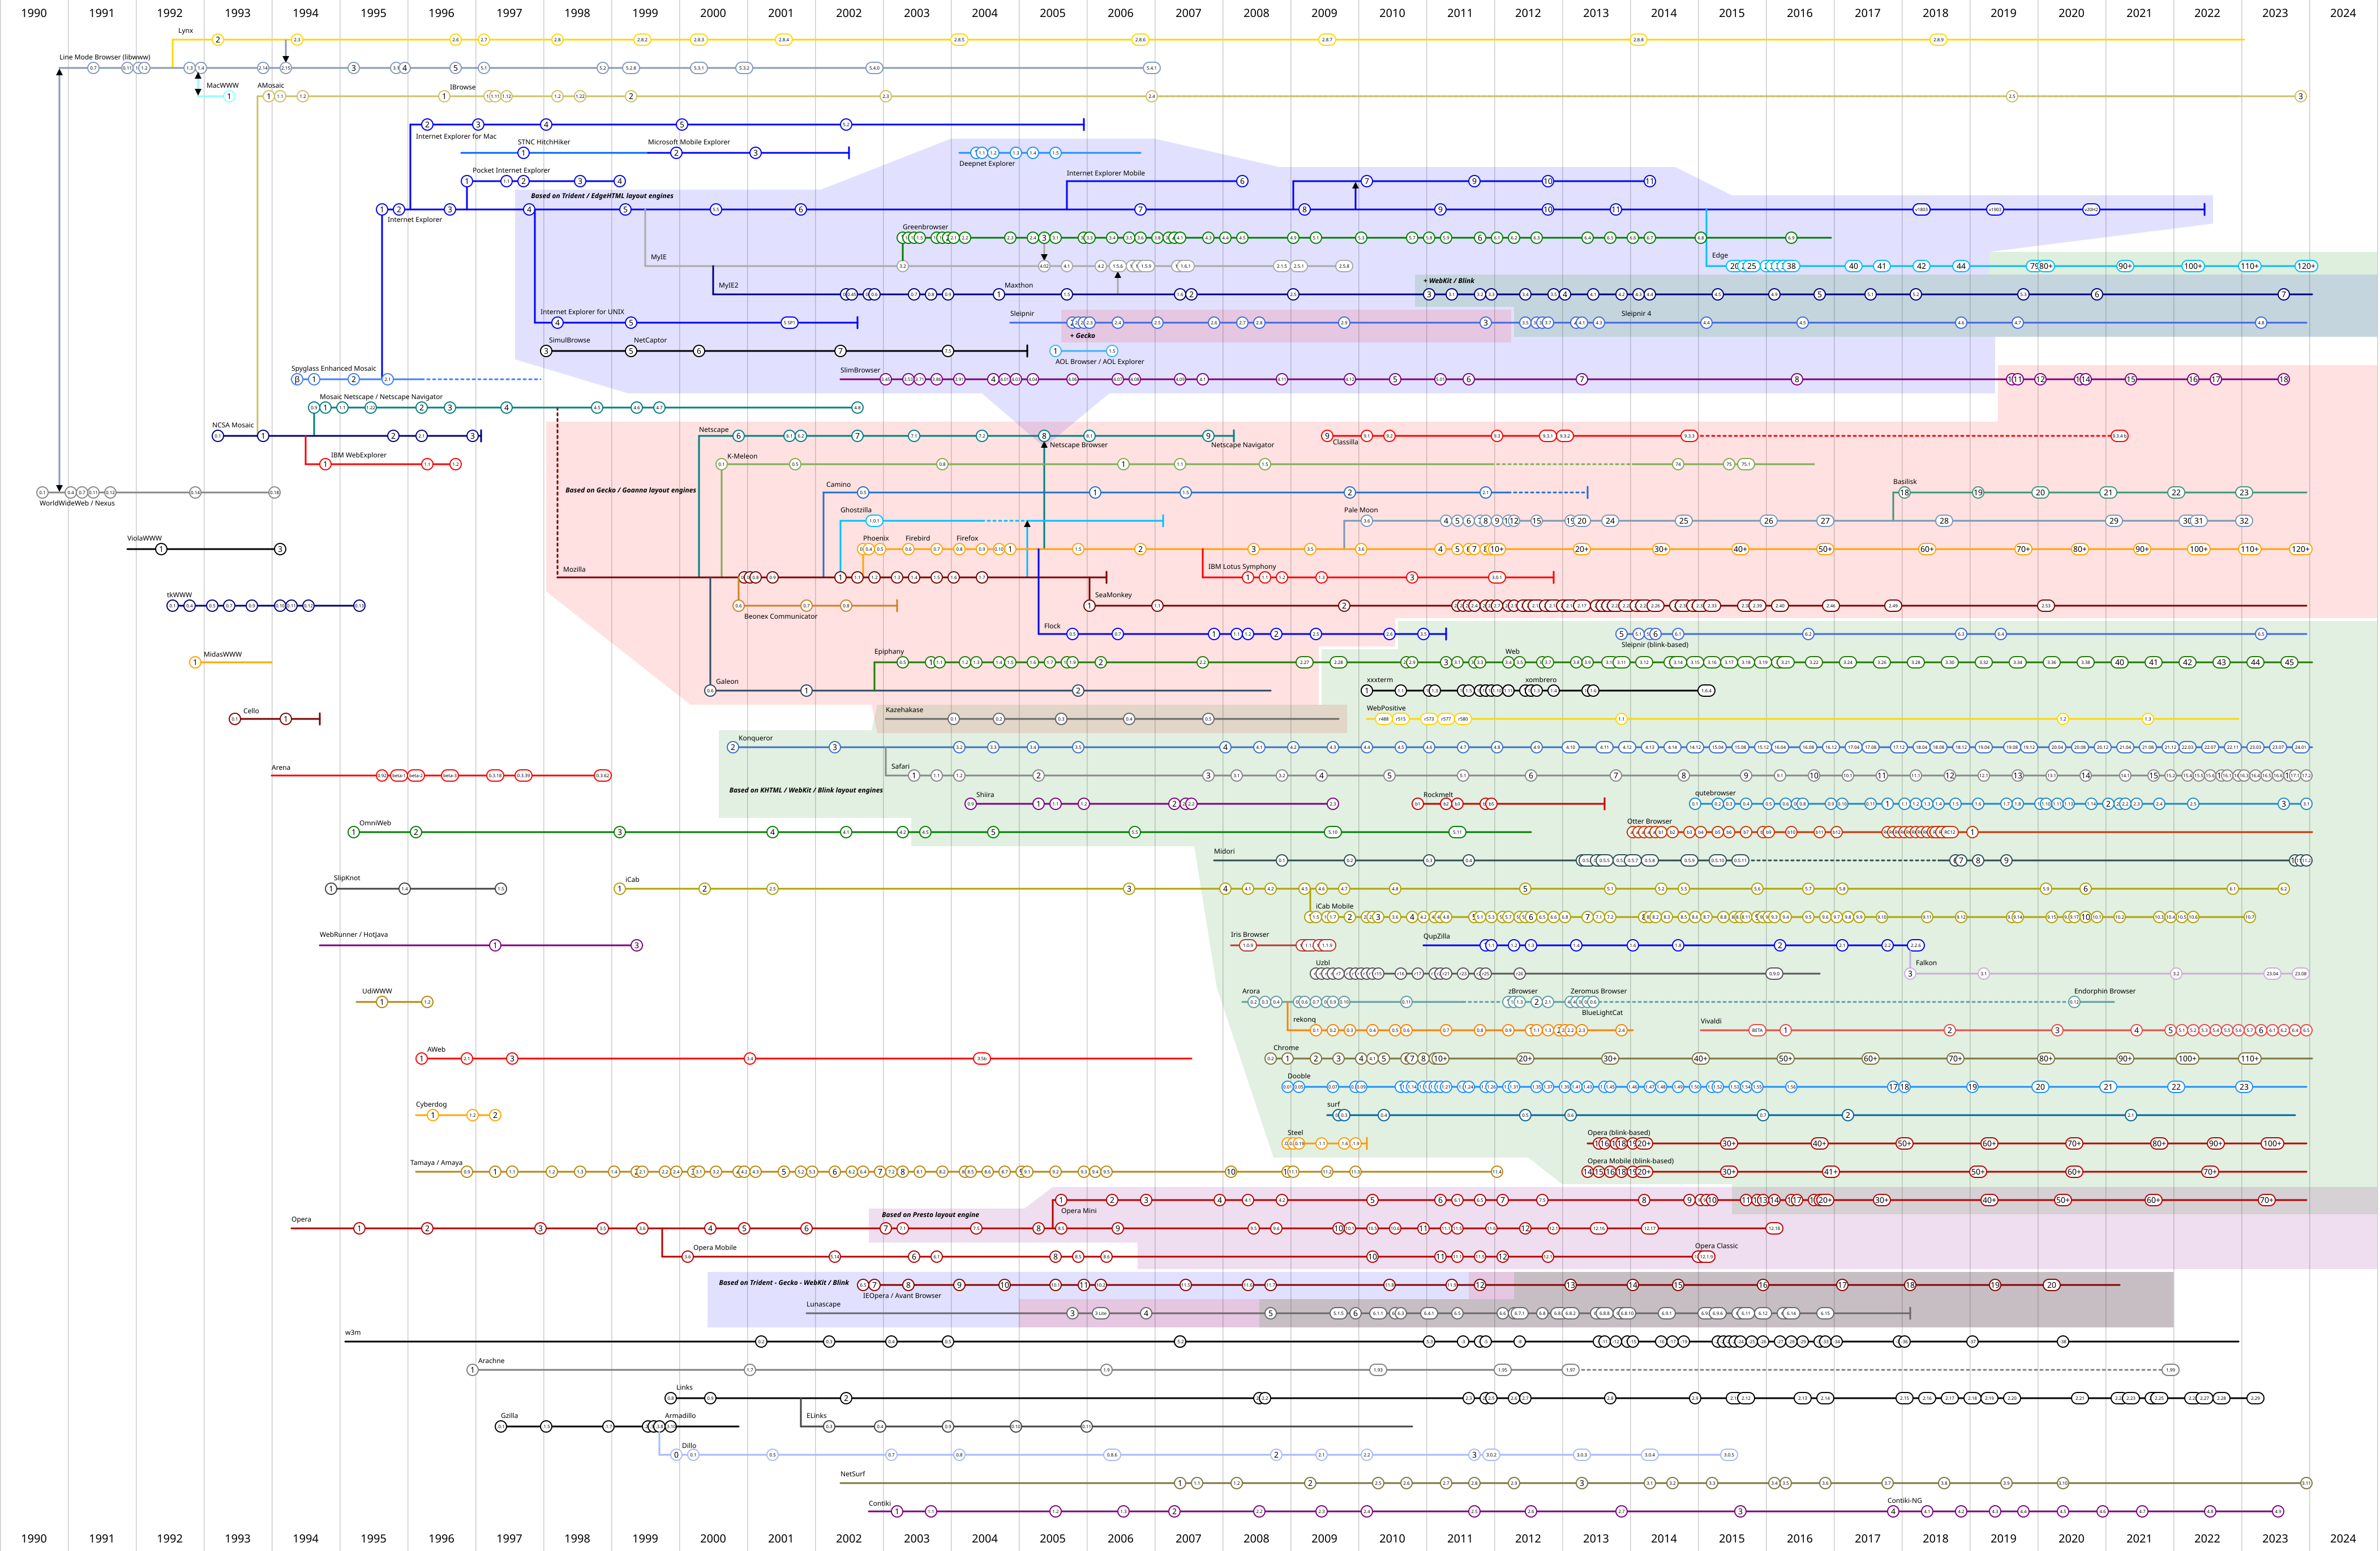Click the 'Ghostzilla' label
Image resolution: width=2380 pixels, height=1551 pixels.
(x=855, y=510)
